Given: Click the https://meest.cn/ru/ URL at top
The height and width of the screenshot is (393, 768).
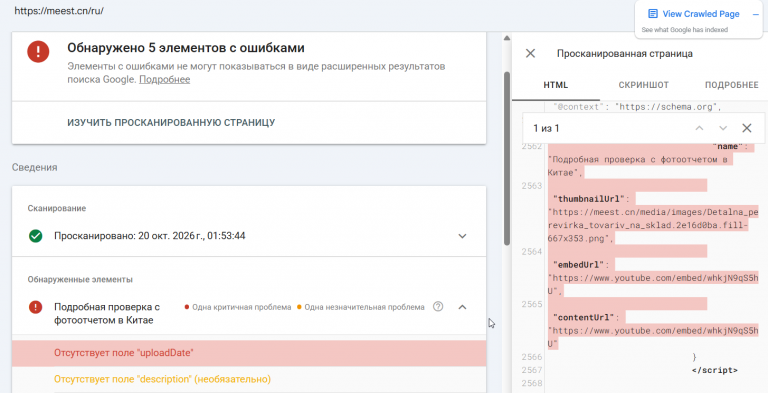Looking at the screenshot, I should pyautogui.click(x=59, y=11).
